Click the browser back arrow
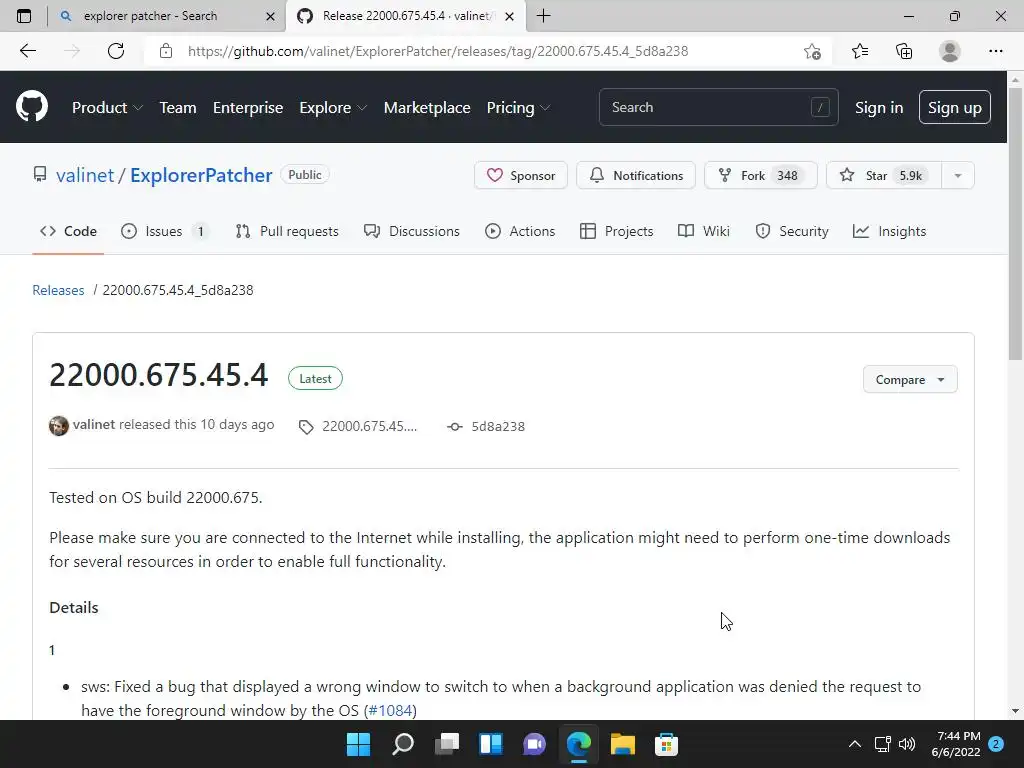 [27, 51]
